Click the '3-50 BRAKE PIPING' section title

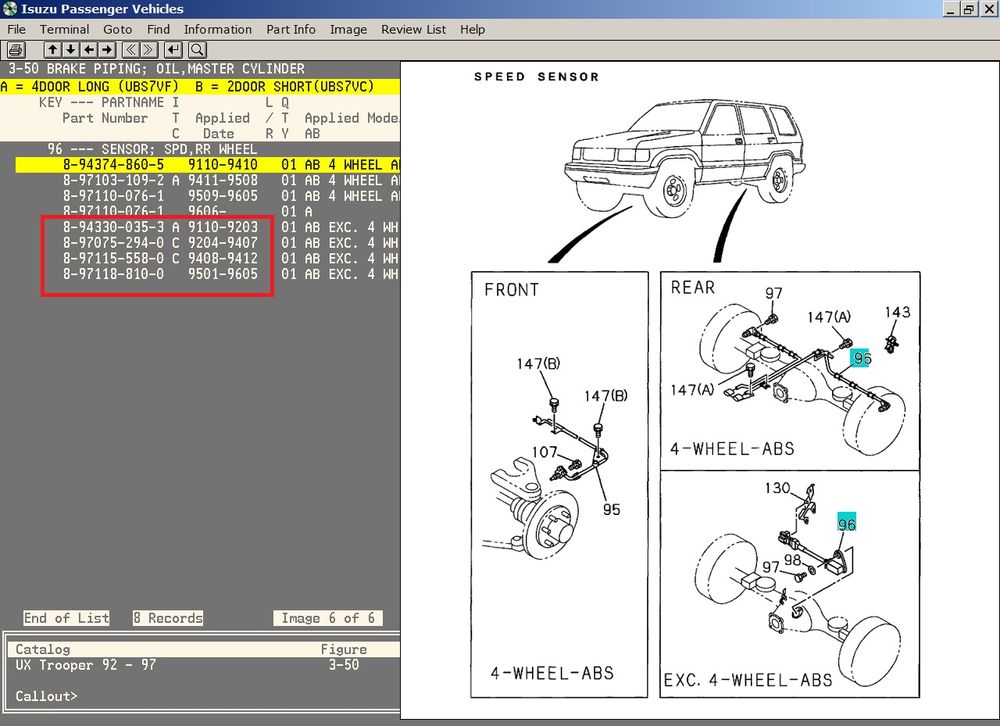156,68
